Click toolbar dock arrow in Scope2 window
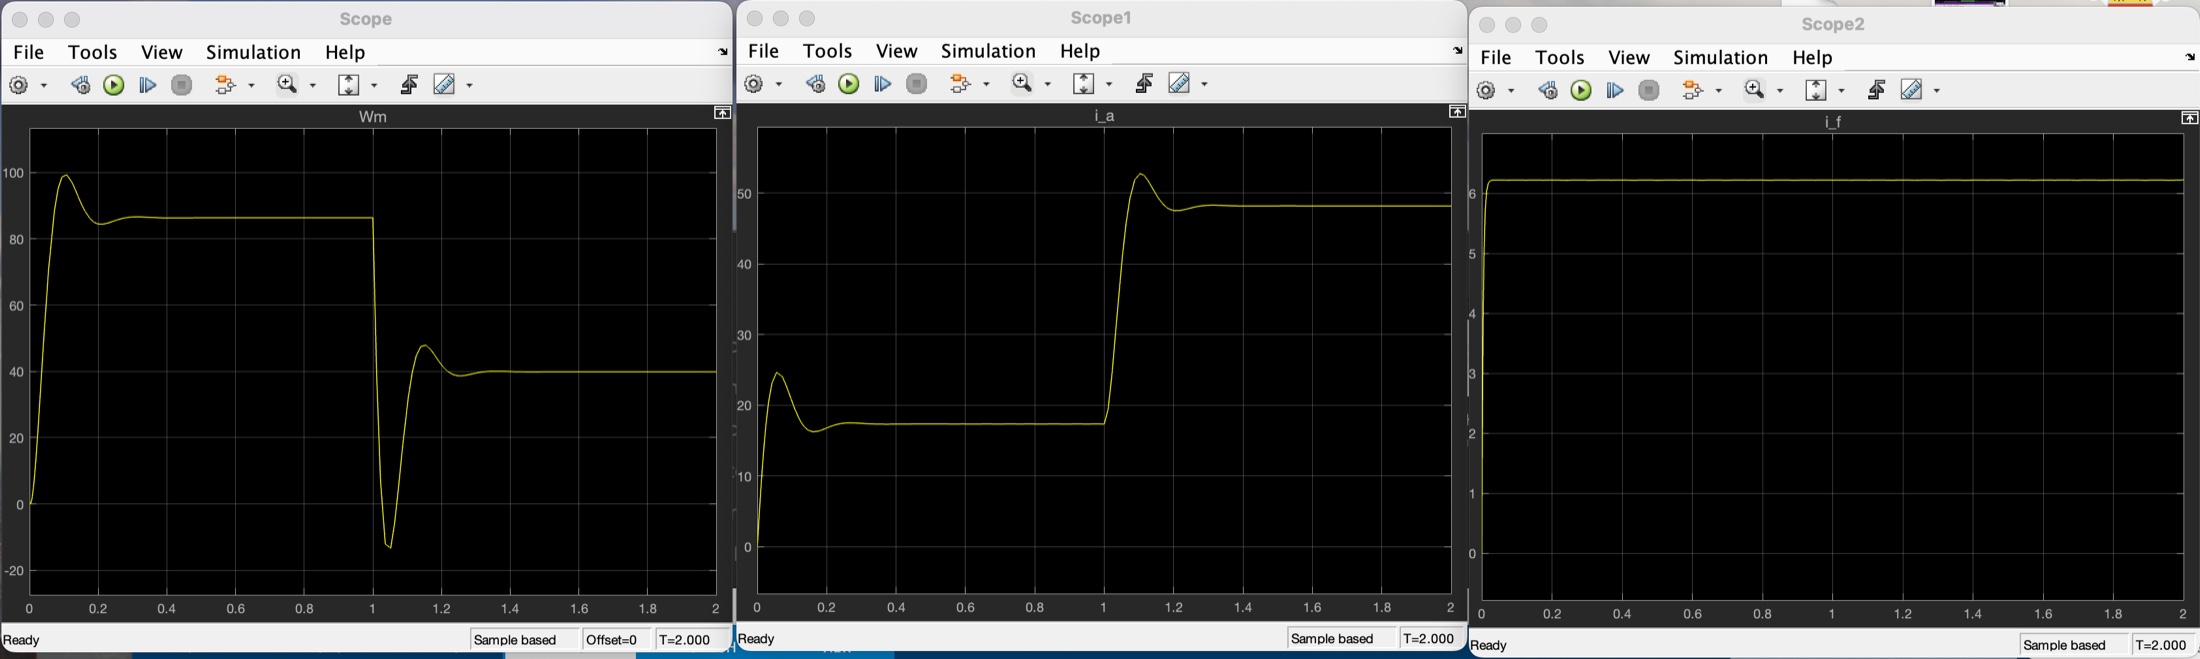Screen dimensions: 2200x659 point(2190,58)
